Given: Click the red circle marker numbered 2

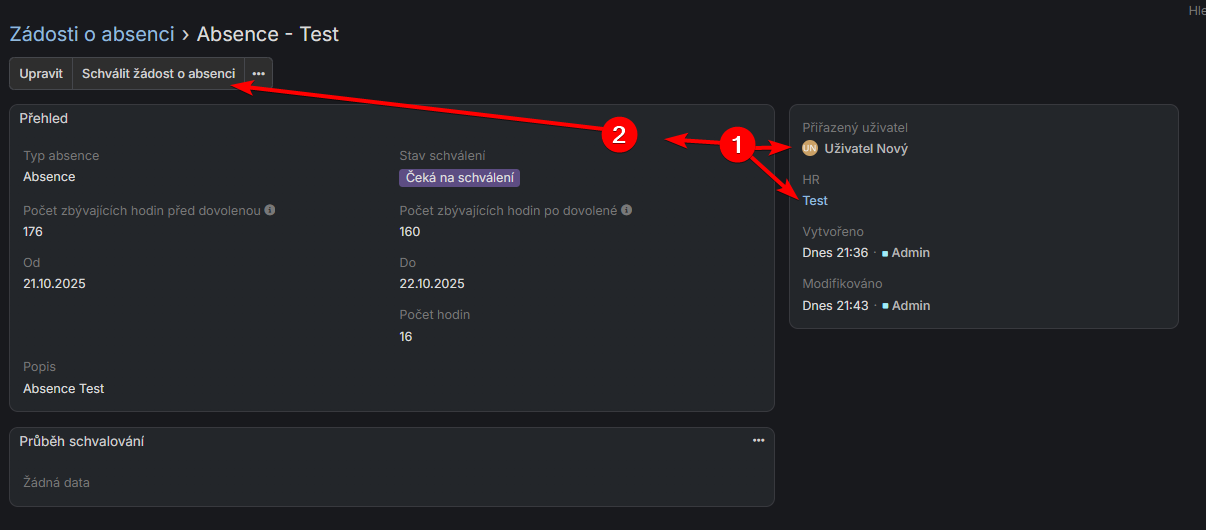Looking at the screenshot, I should coord(619,135).
